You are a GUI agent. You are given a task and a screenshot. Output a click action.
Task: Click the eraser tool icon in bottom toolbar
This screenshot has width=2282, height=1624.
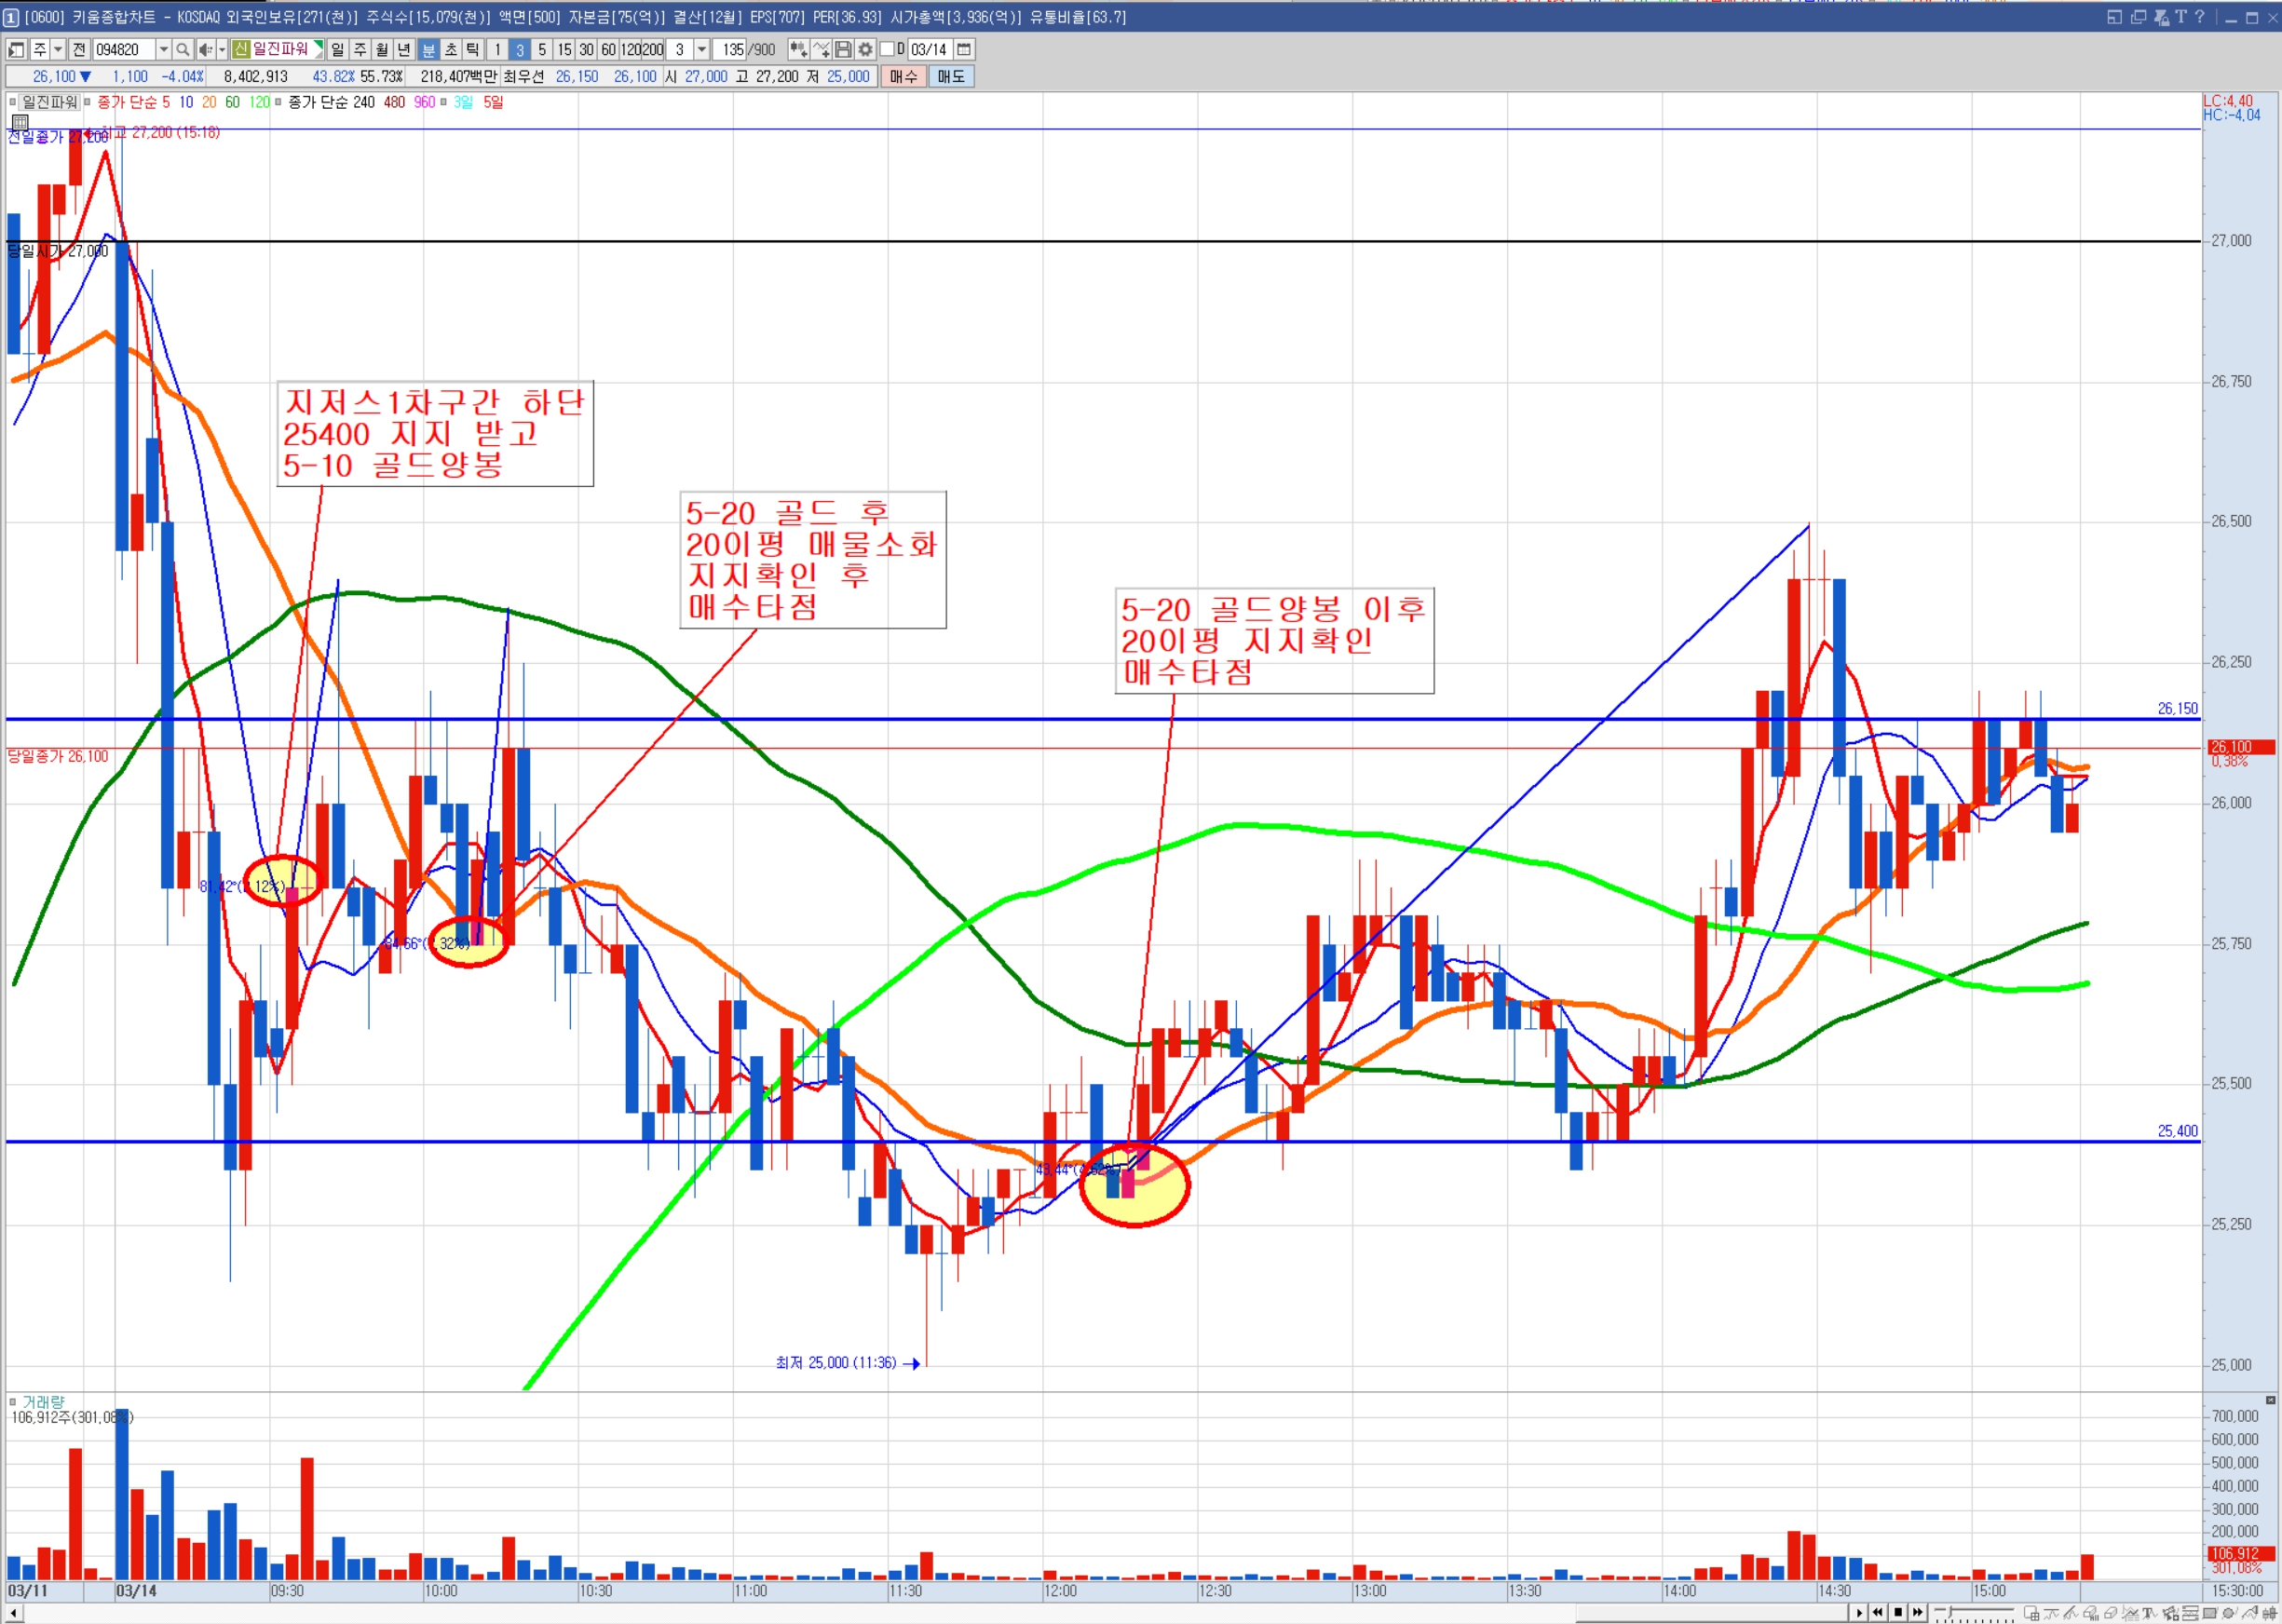point(2110,1612)
